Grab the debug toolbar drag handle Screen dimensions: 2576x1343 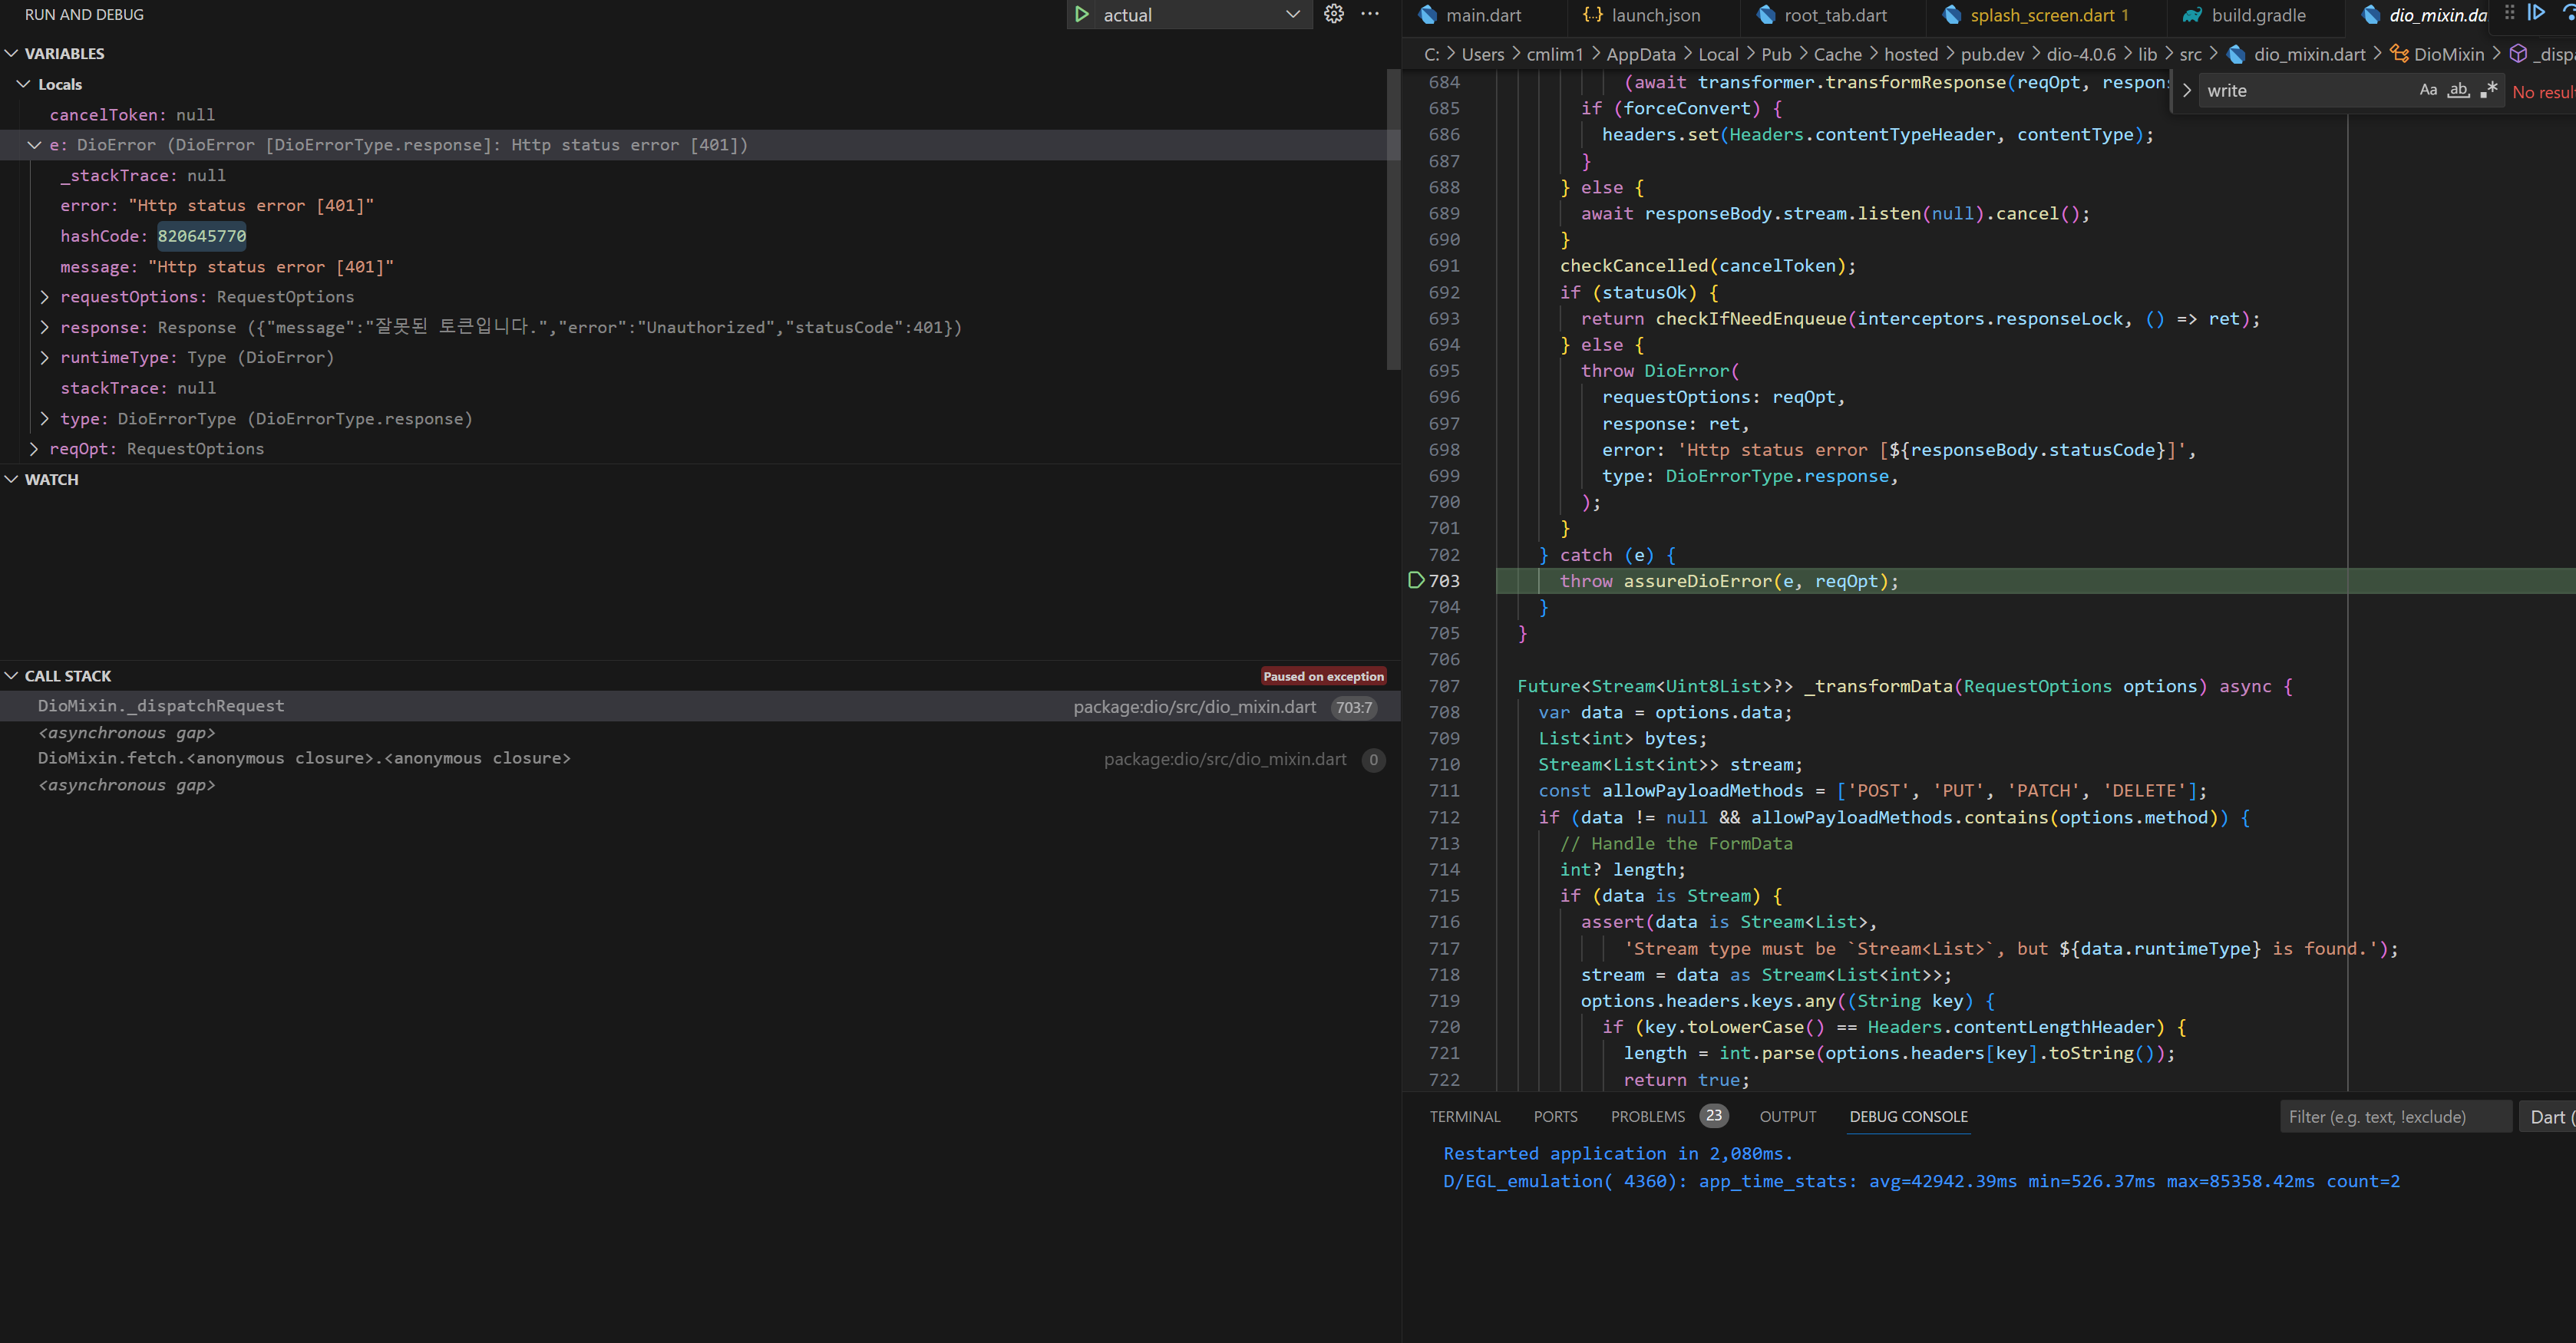[2509, 12]
